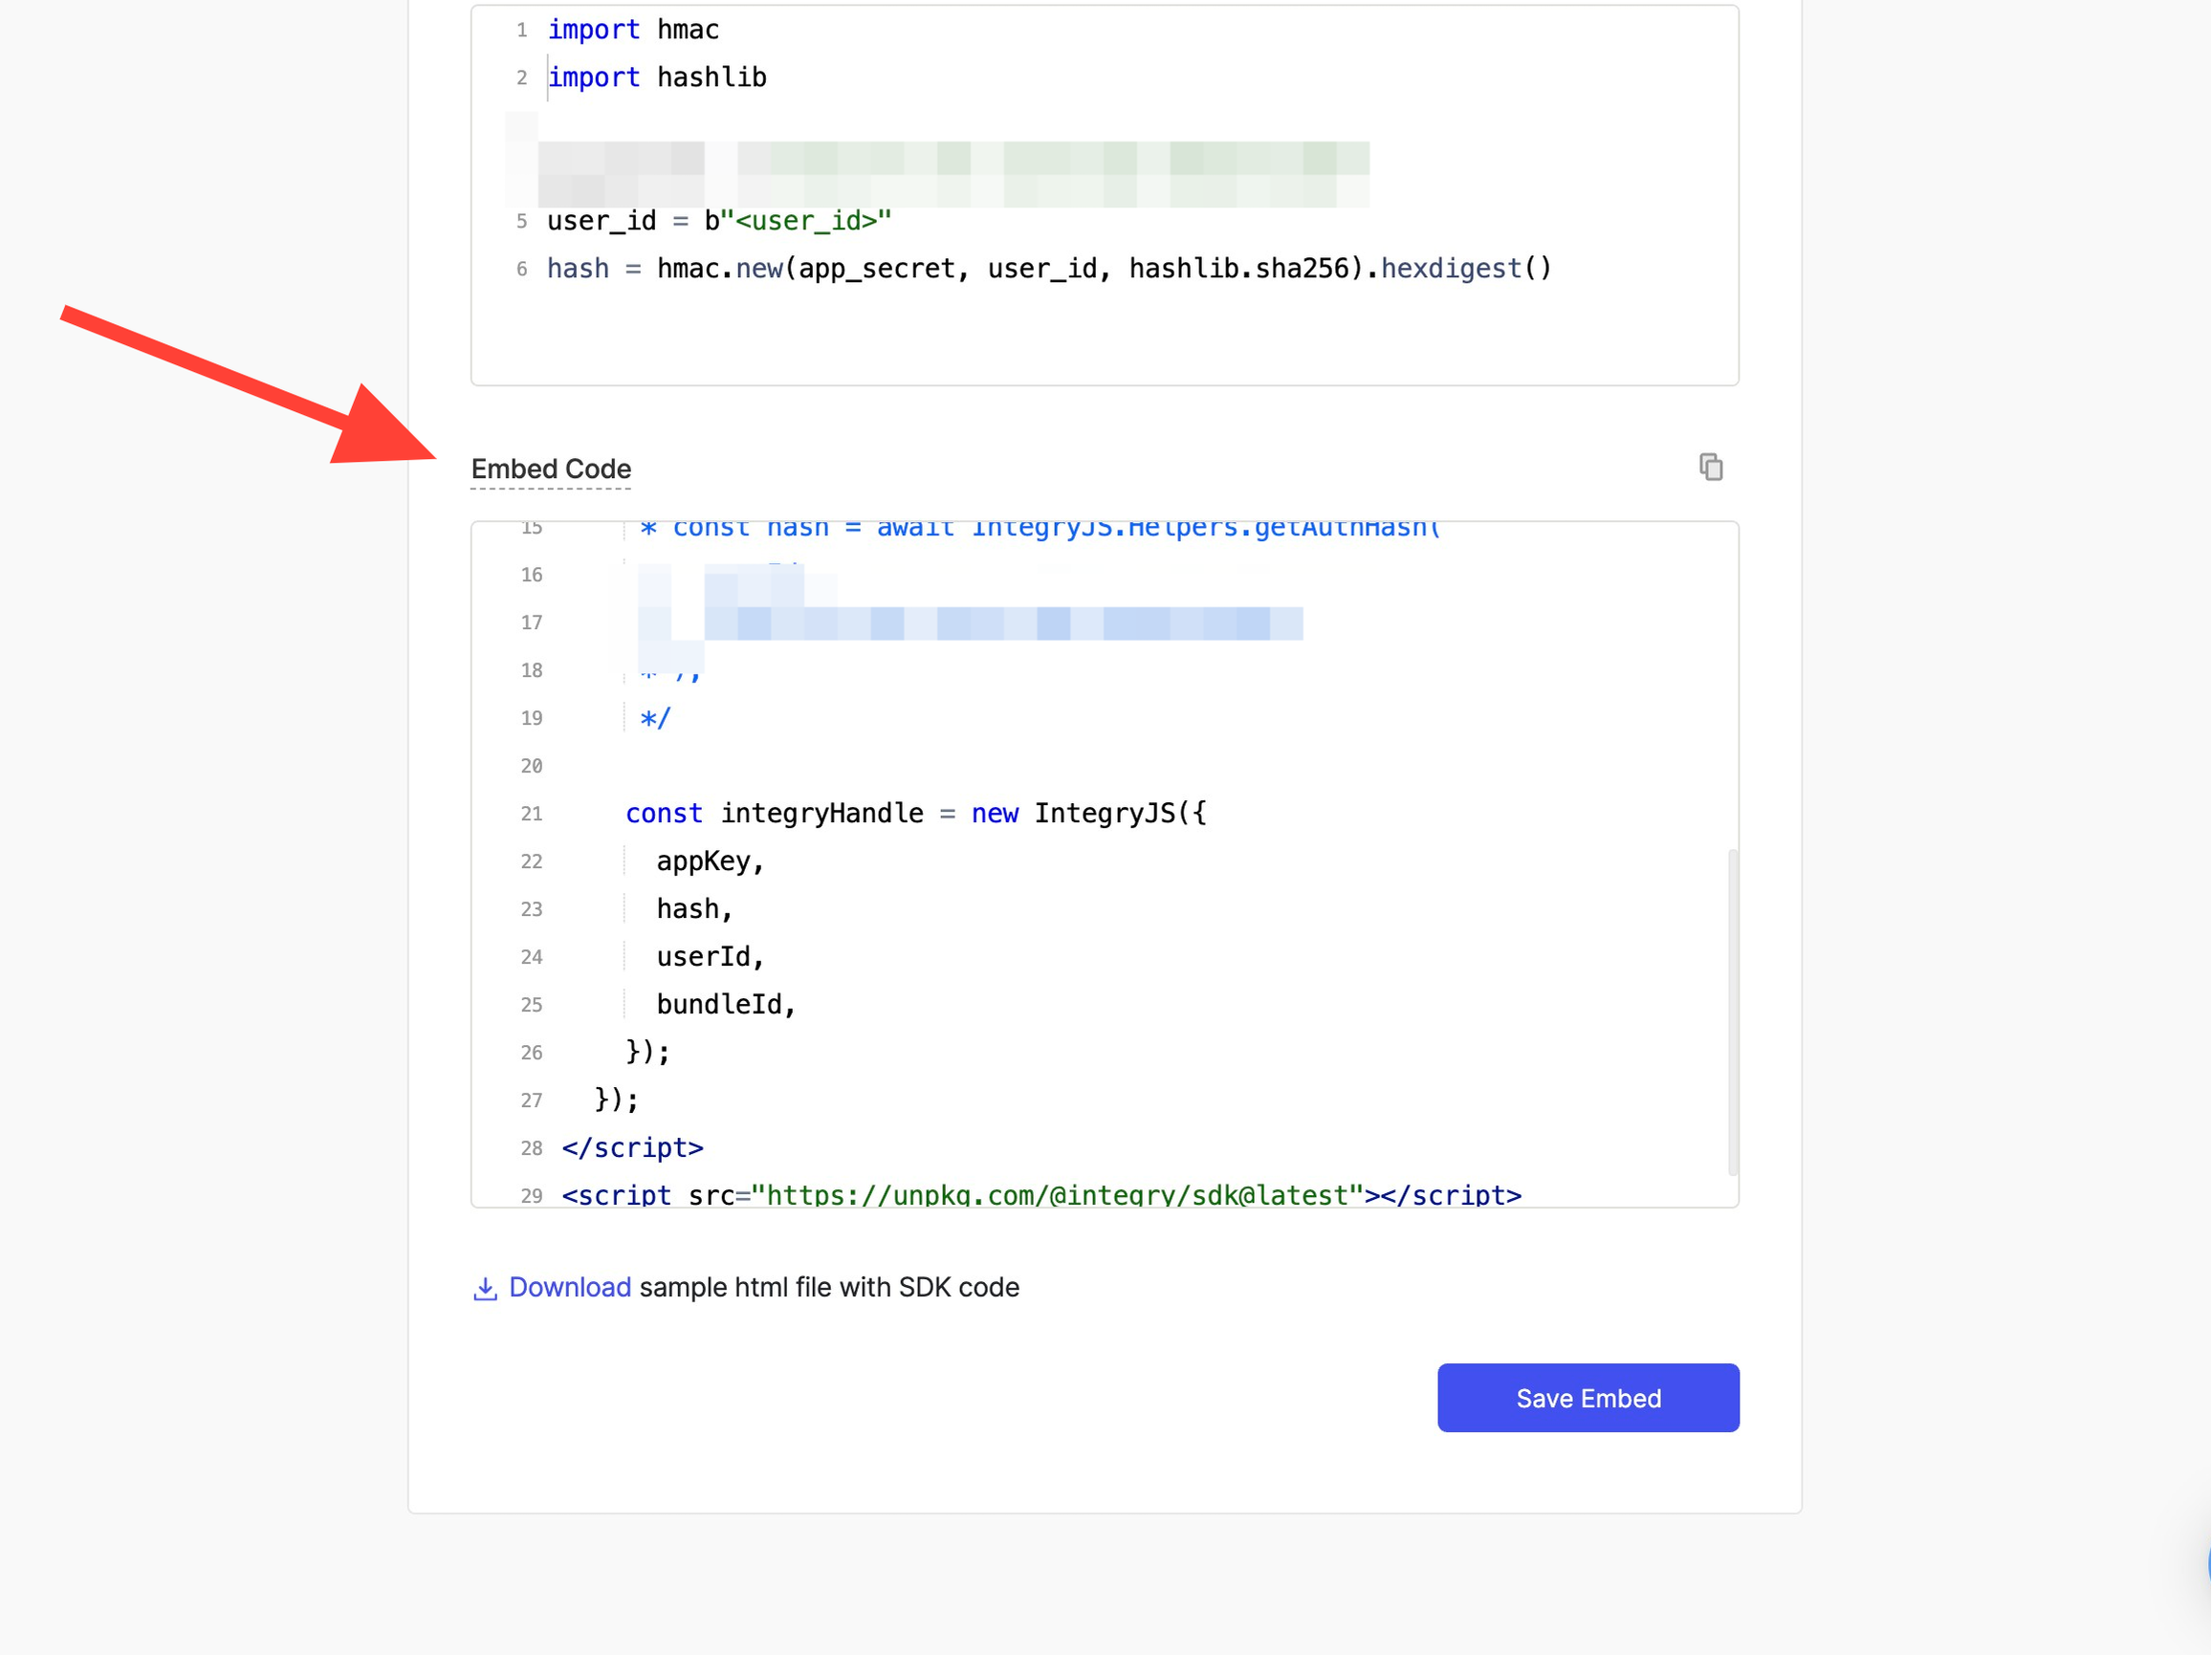Click the user_id assignment line
Screen dimensions: 2212x1655
pos(718,221)
